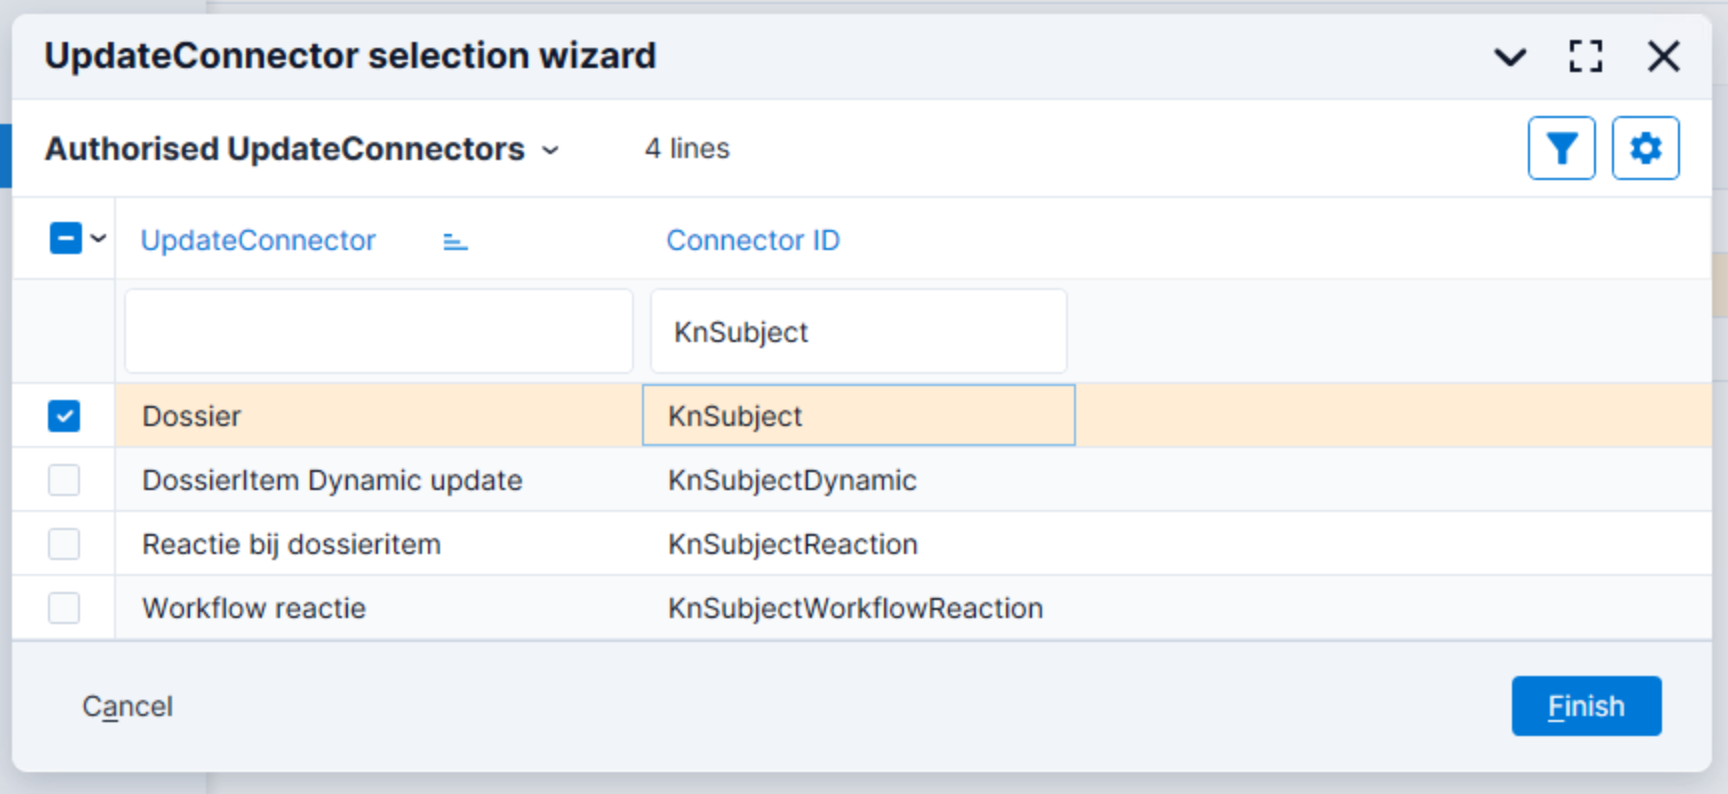
Task: Select the KnSubjectWorkflowReaction cell
Action: pyautogui.click(x=855, y=608)
